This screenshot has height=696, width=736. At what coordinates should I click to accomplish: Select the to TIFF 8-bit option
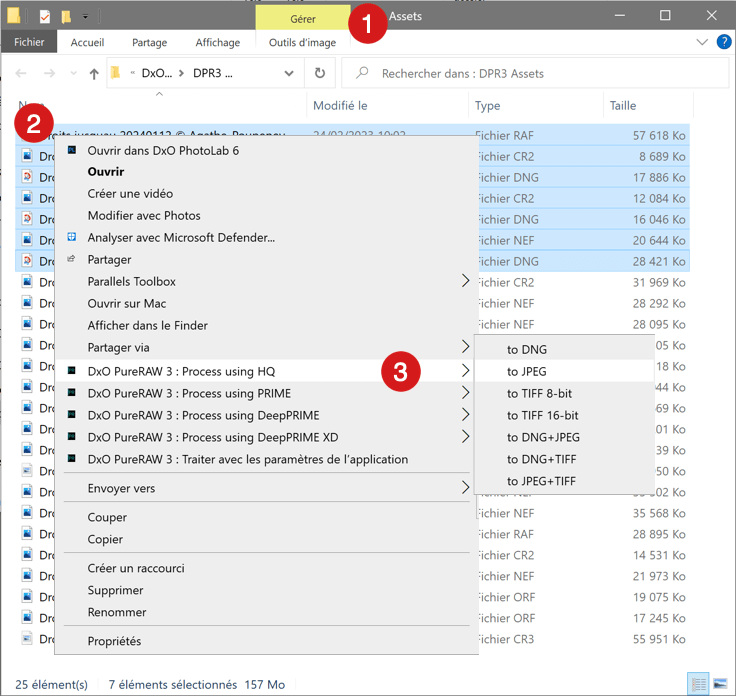click(x=564, y=394)
